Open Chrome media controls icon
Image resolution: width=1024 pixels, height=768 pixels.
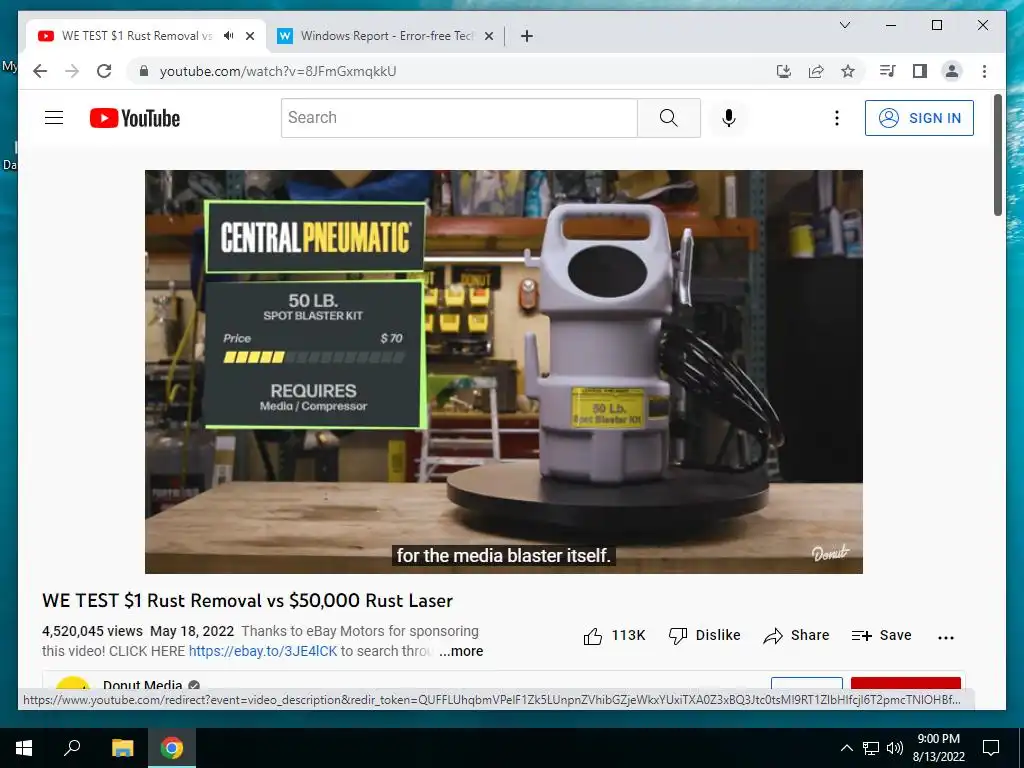(x=888, y=71)
